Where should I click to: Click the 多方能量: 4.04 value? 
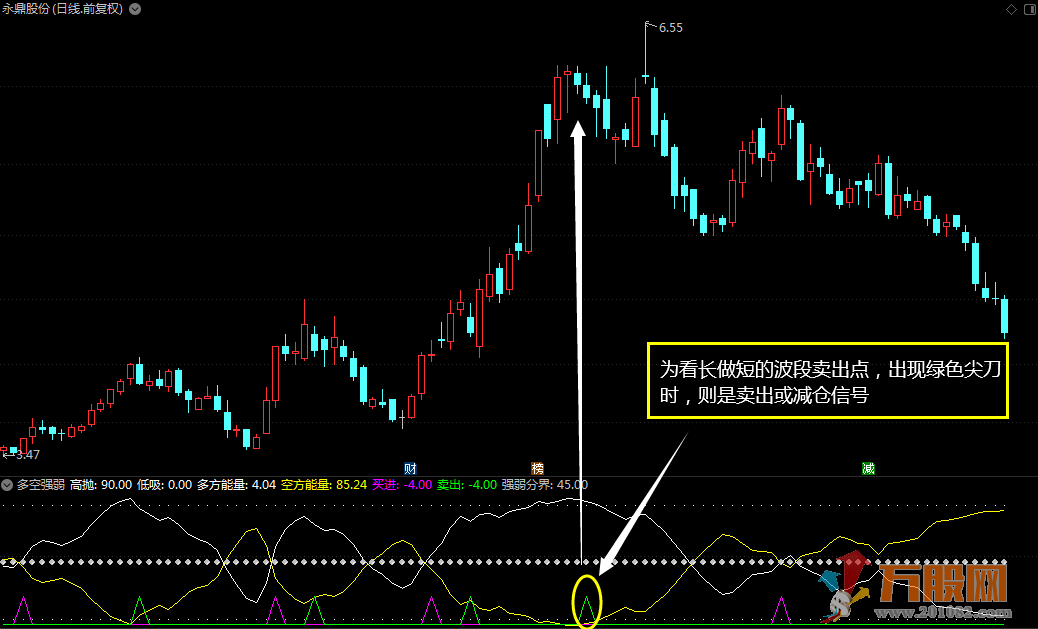[x=236, y=485]
